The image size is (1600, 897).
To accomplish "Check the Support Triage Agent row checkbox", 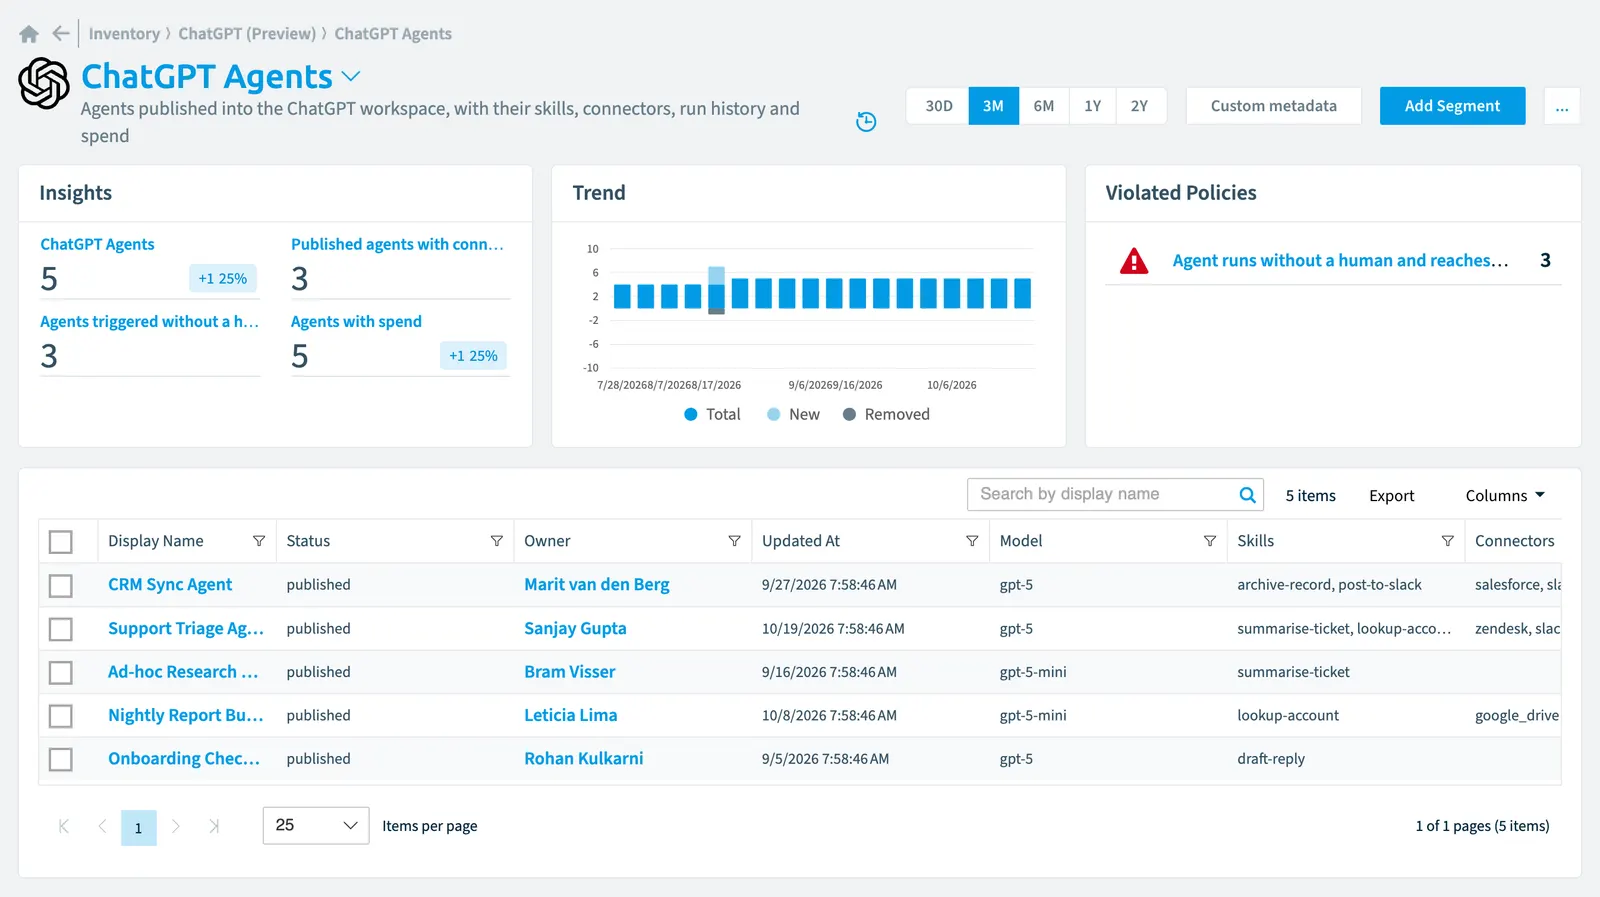I will pyautogui.click(x=61, y=629).
